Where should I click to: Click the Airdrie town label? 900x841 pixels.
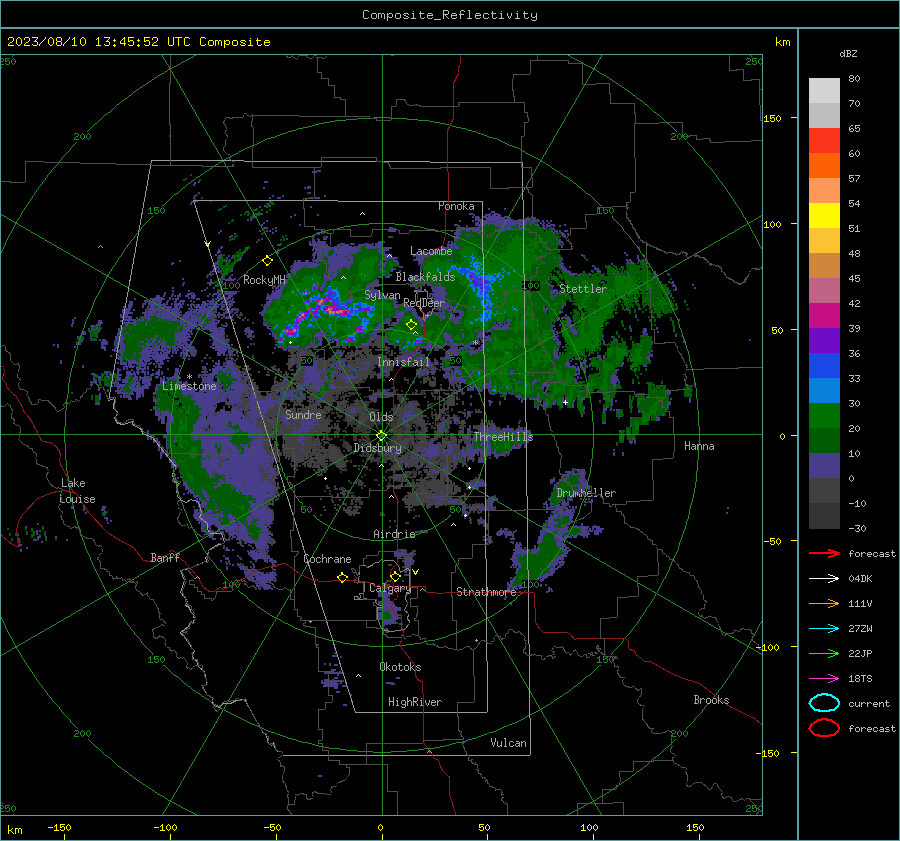394,534
